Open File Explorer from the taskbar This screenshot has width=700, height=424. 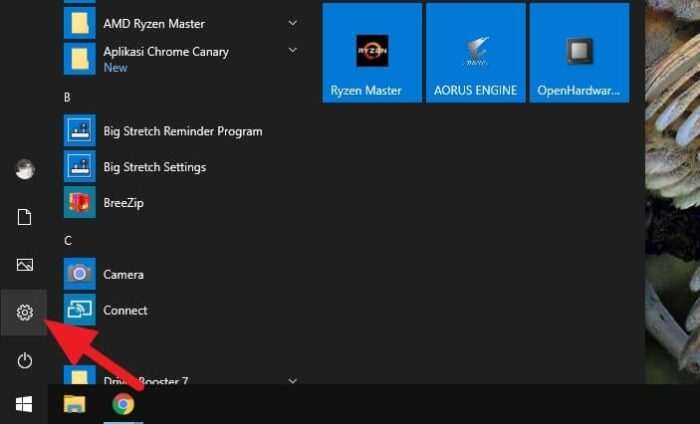(75, 404)
